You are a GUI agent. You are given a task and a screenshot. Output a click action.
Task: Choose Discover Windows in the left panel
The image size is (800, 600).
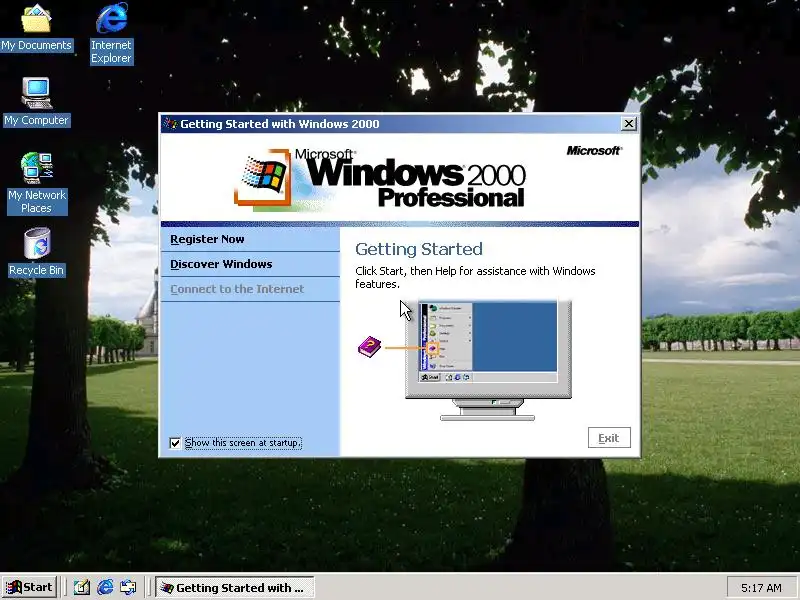pos(250,264)
